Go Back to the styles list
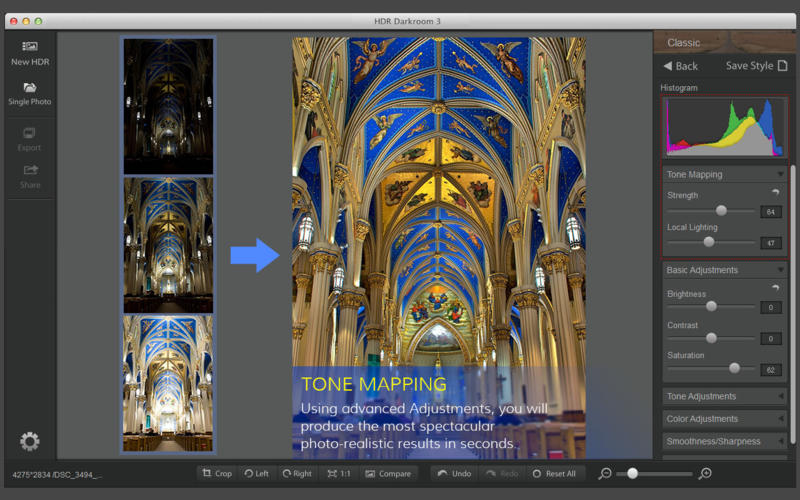Screen dimensions: 800x500 point(680,66)
